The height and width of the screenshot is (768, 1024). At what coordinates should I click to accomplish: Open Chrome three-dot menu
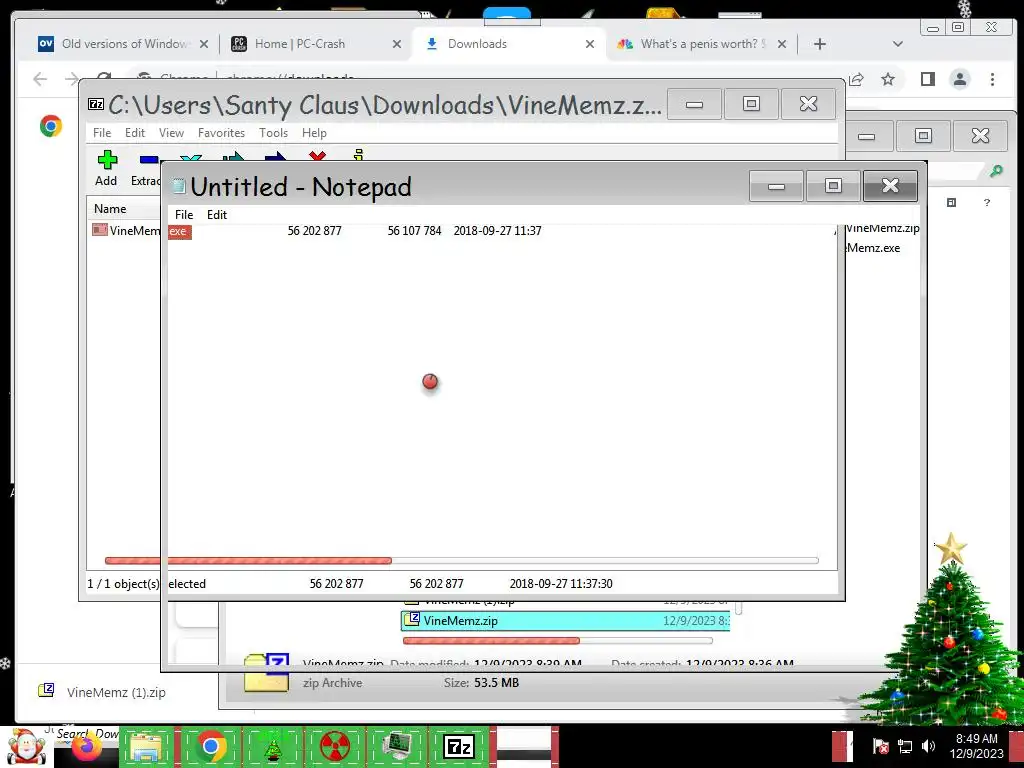[x=992, y=79]
